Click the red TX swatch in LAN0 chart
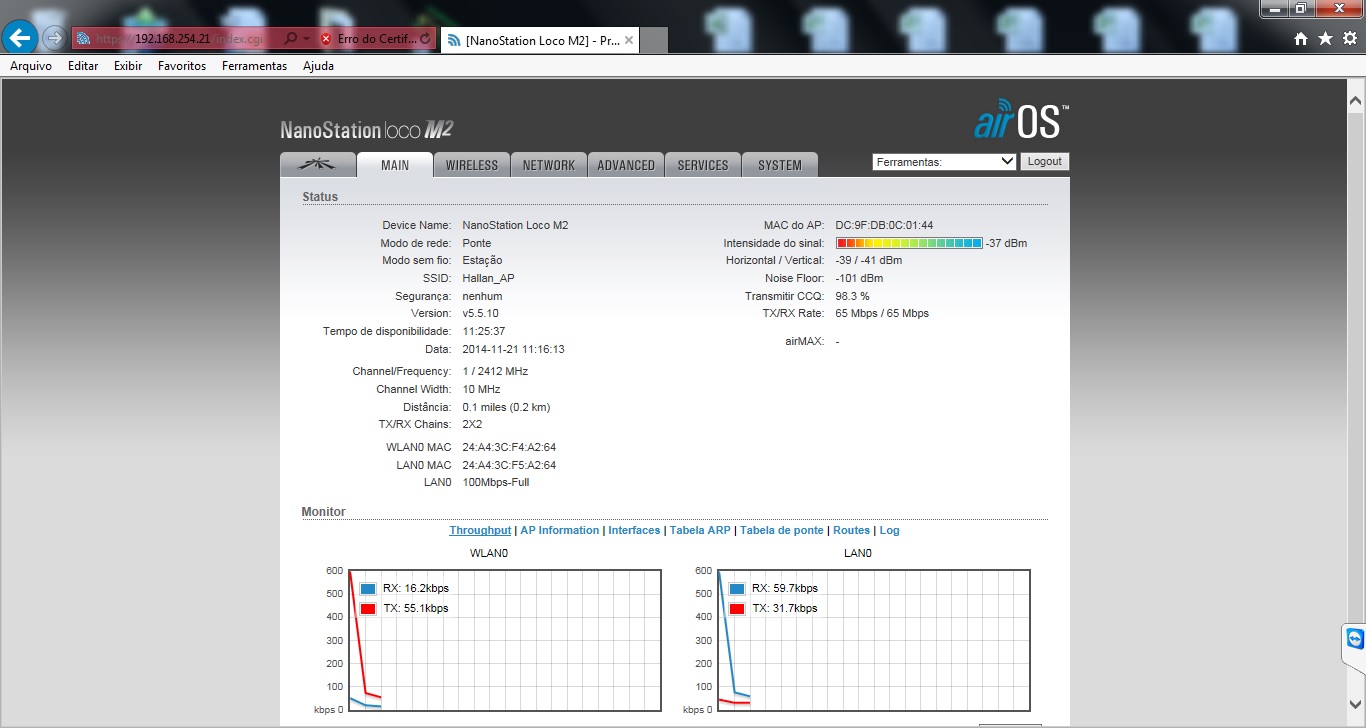This screenshot has height=728, width=1366. (x=737, y=609)
